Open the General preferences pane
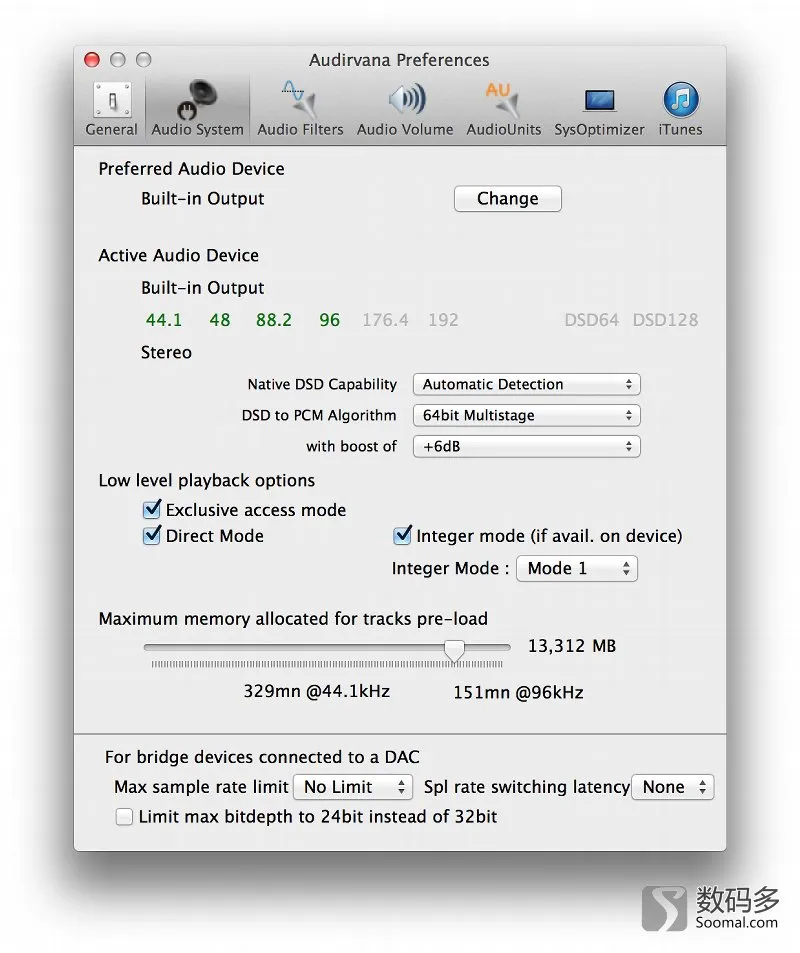The height and width of the screenshot is (953, 800). (112, 110)
